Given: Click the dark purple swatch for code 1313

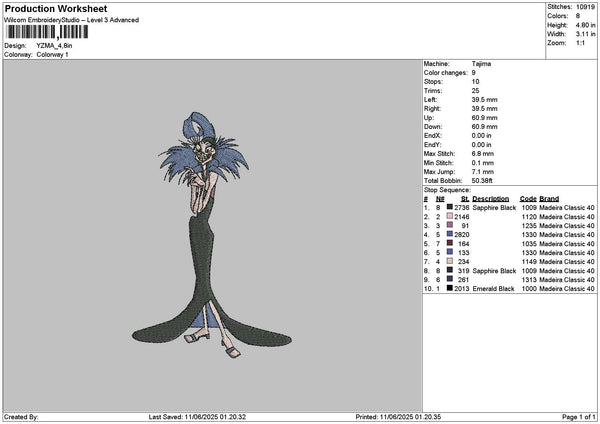Looking at the screenshot, I should [450, 279].
